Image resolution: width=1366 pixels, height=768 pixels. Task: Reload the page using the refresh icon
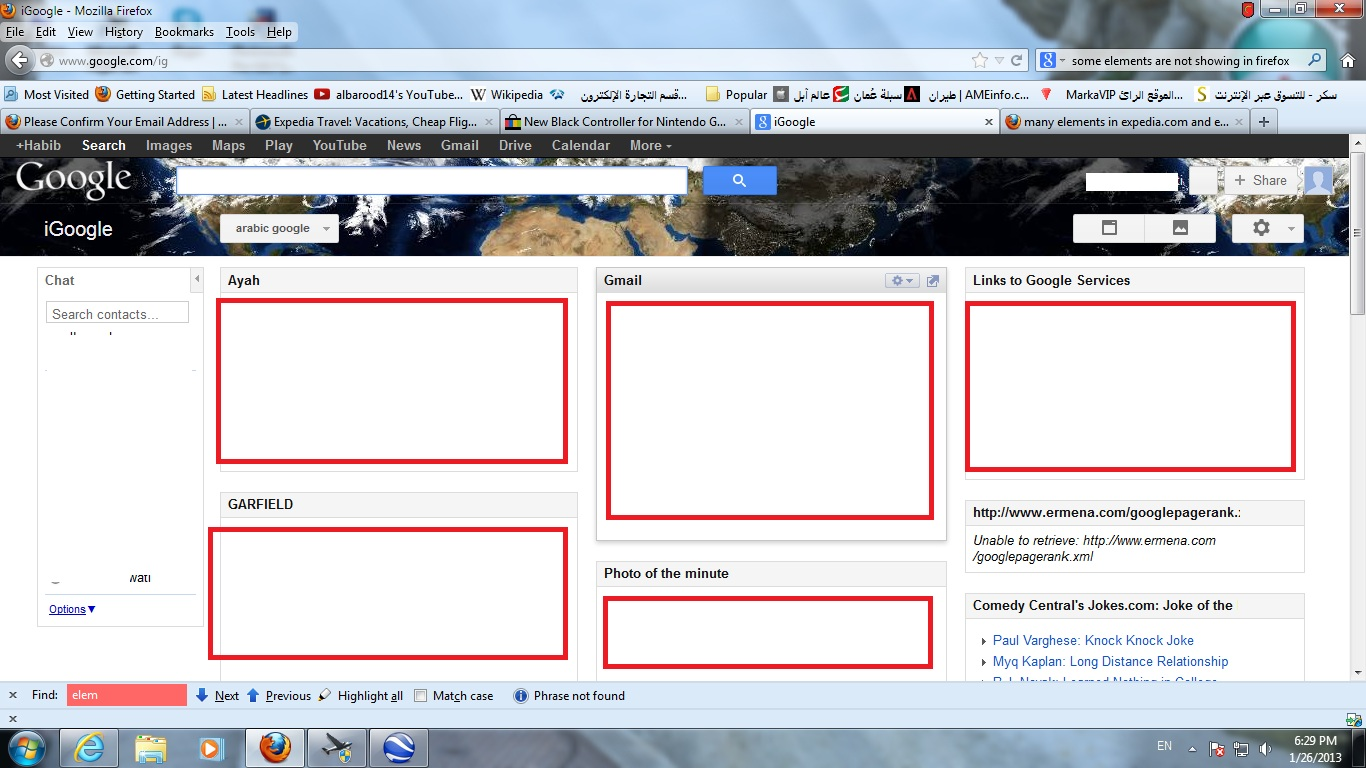click(1017, 60)
